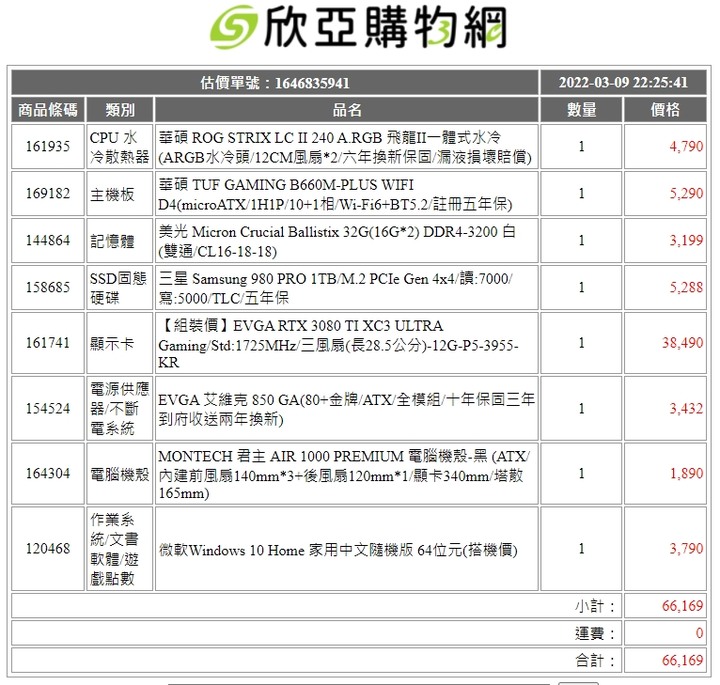
Task: Click the 類別 column header
Action: coord(119,110)
